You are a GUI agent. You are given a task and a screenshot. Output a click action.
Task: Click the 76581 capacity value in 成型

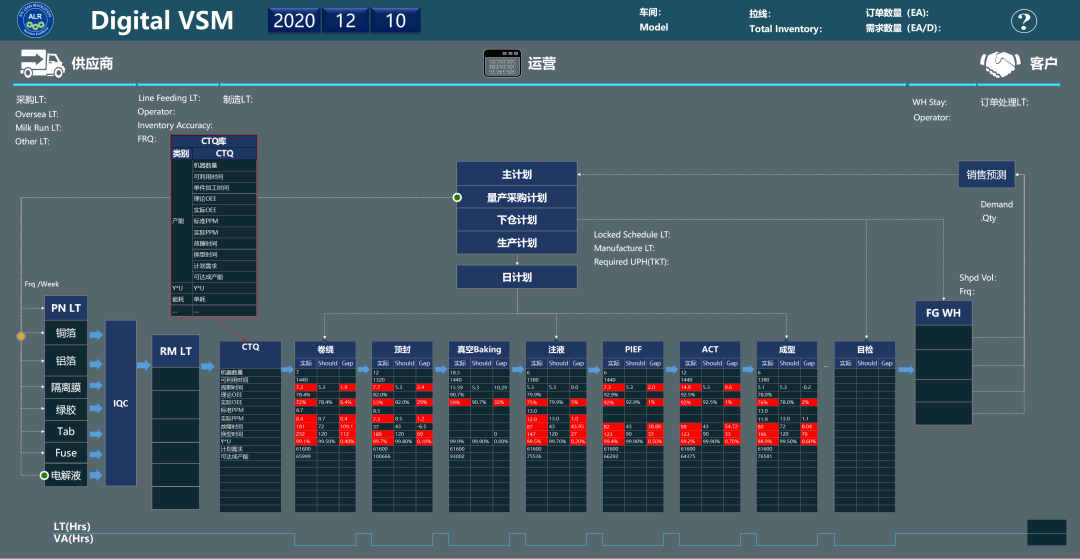point(766,456)
